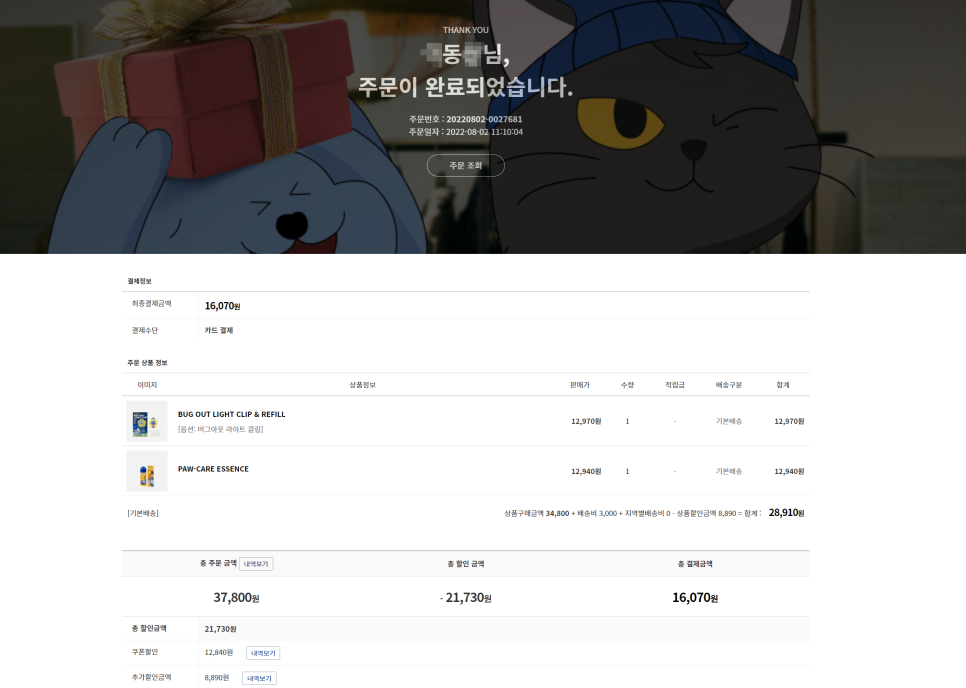Select the 12,970원 total for BUG OUT
The height and width of the screenshot is (688, 966).
coord(789,421)
